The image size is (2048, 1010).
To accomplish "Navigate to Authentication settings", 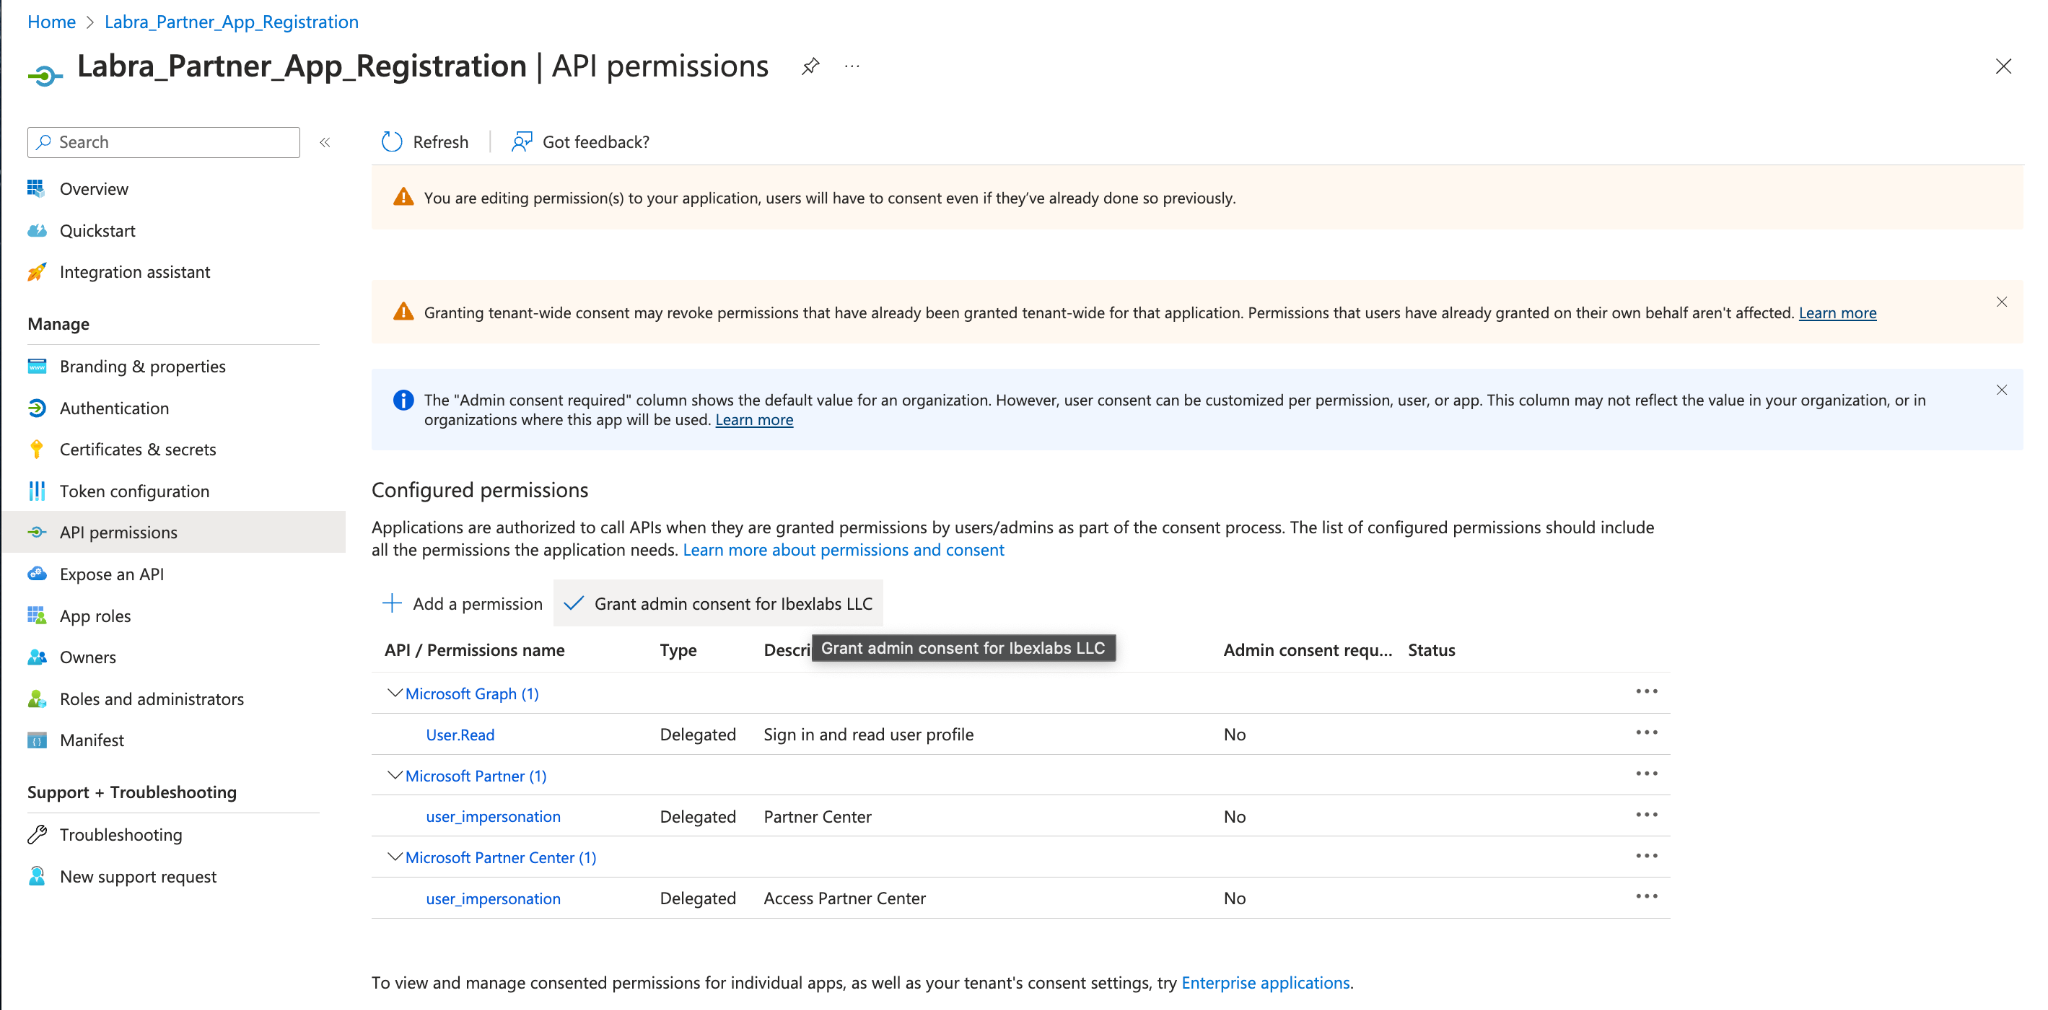I will 114,408.
